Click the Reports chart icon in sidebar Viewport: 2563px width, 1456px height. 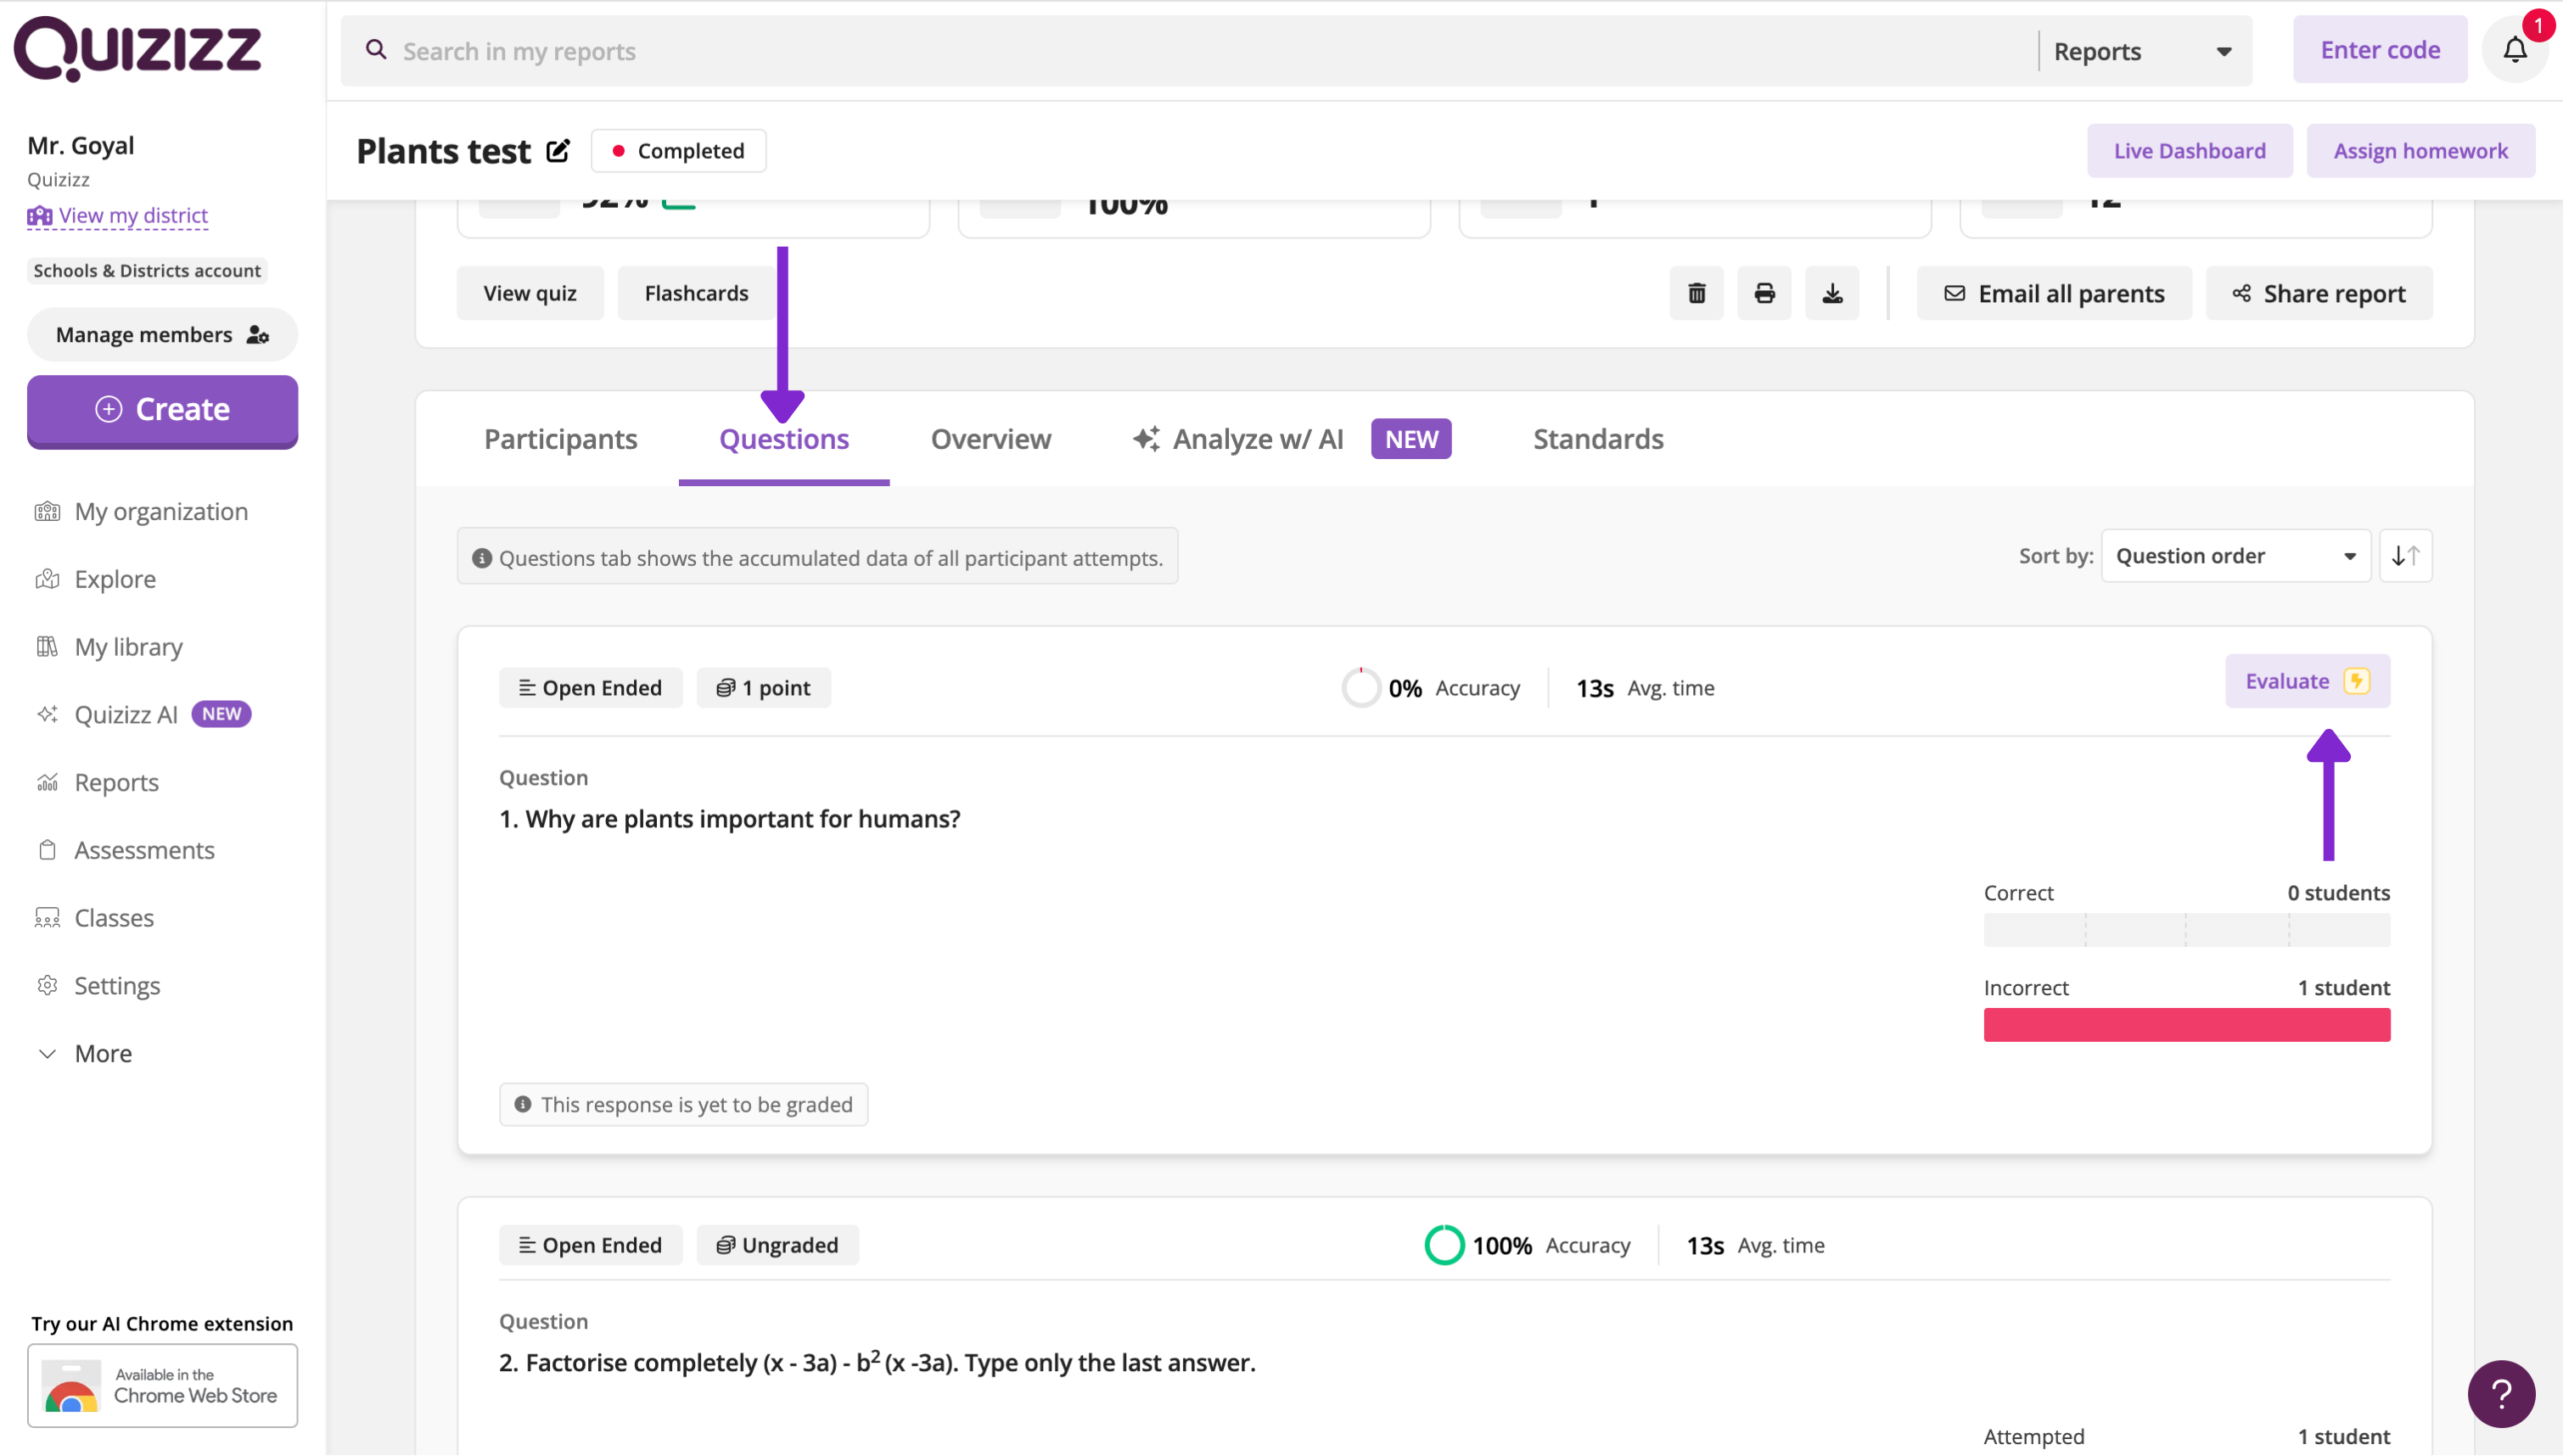(47, 782)
